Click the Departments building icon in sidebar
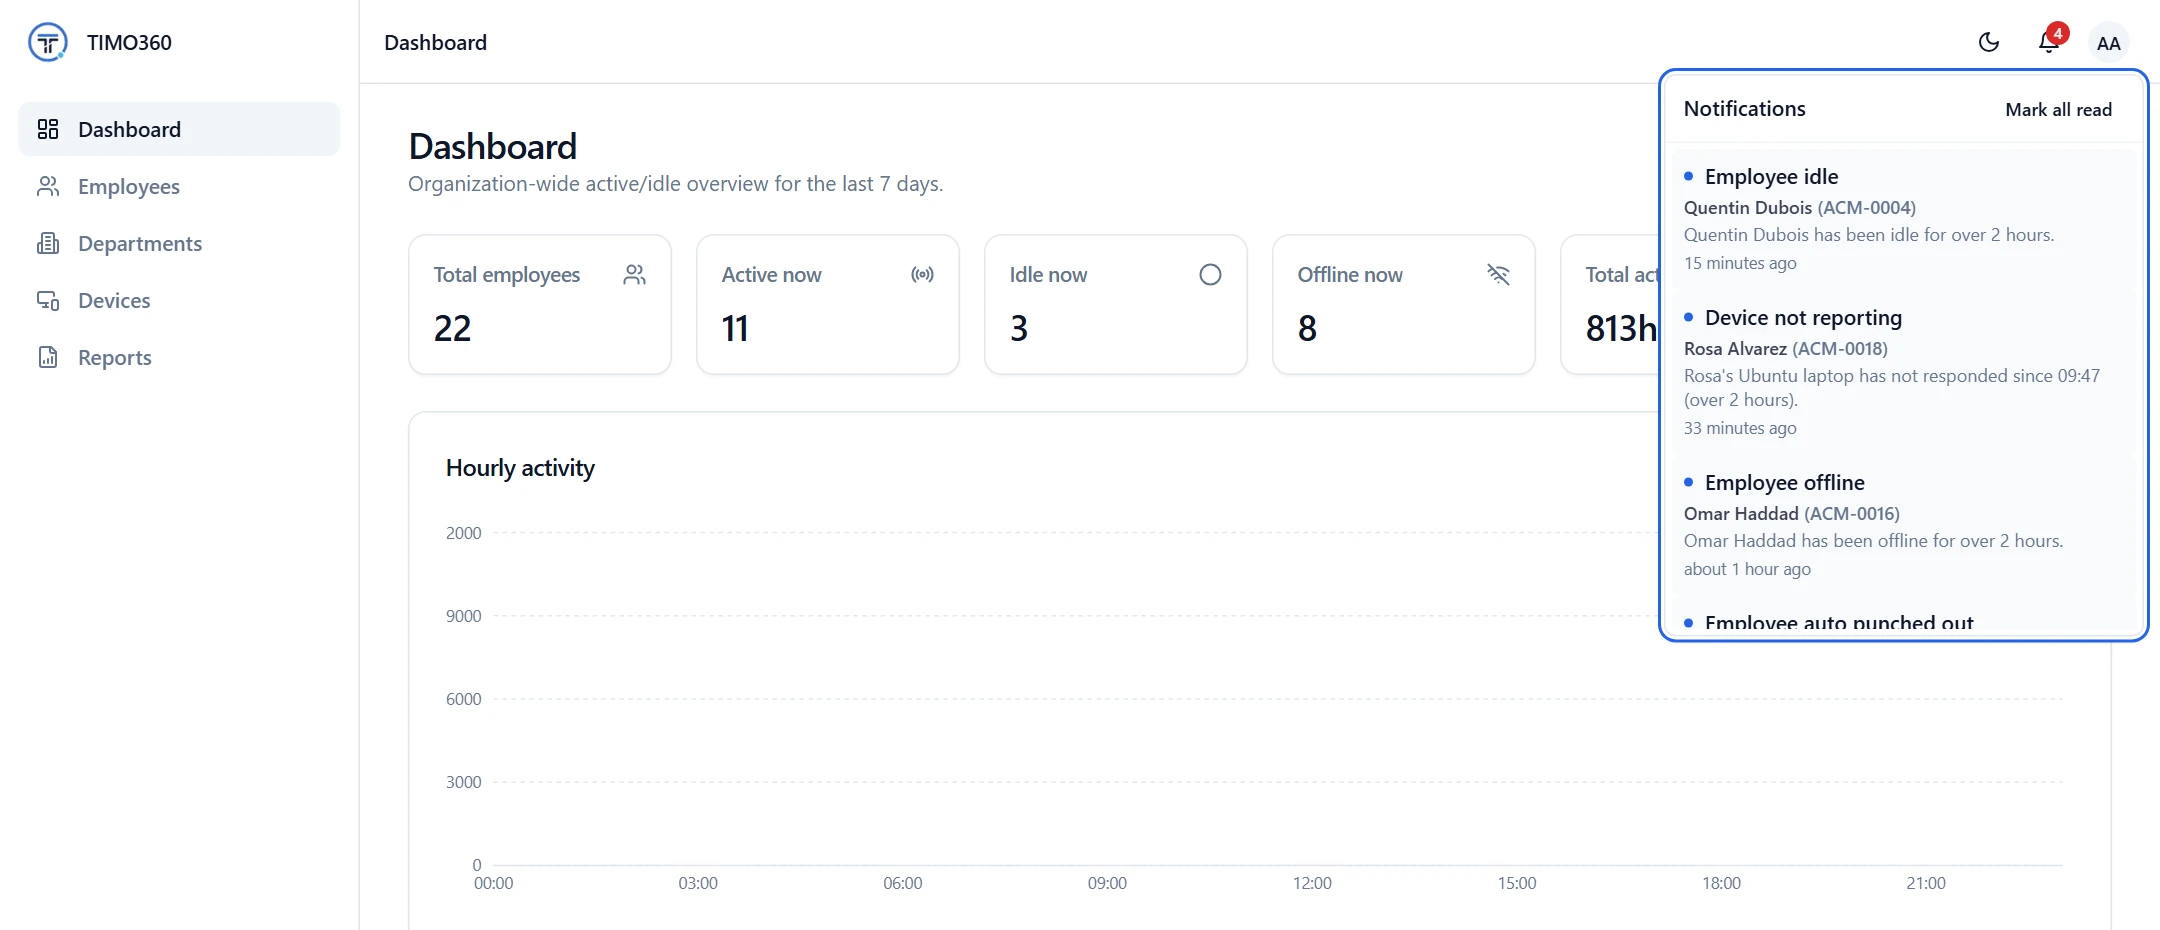This screenshot has height=930, width=2160. tap(48, 243)
